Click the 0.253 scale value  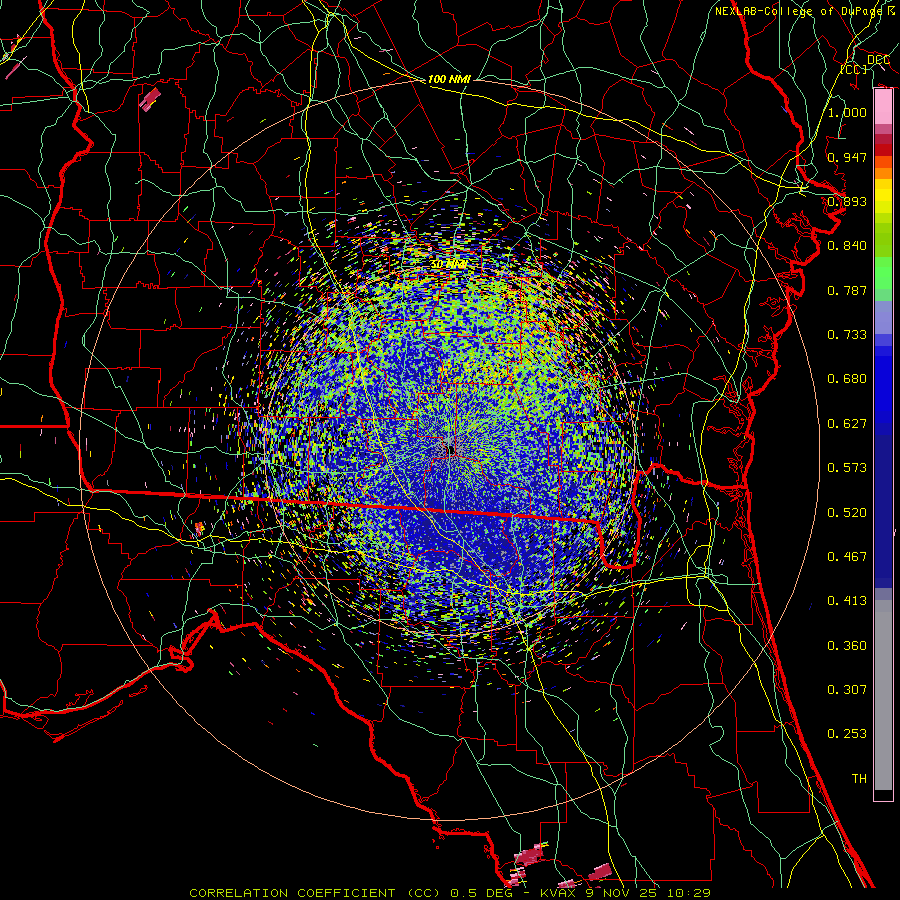[x=847, y=734]
